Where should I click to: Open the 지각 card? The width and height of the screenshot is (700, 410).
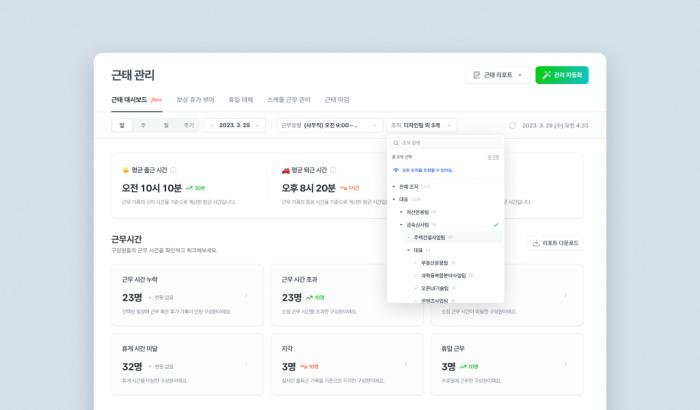click(347, 364)
